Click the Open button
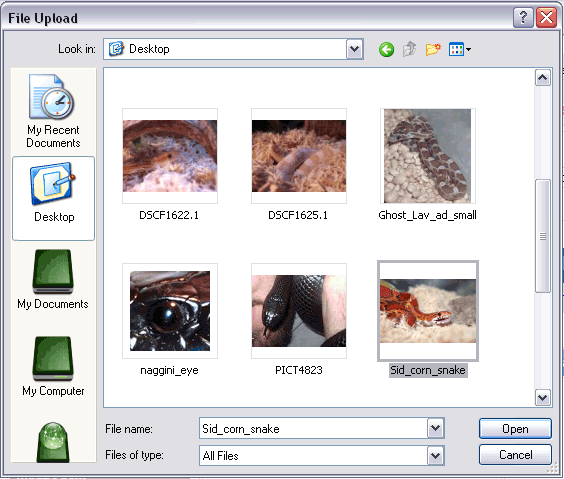 tap(515, 428)
